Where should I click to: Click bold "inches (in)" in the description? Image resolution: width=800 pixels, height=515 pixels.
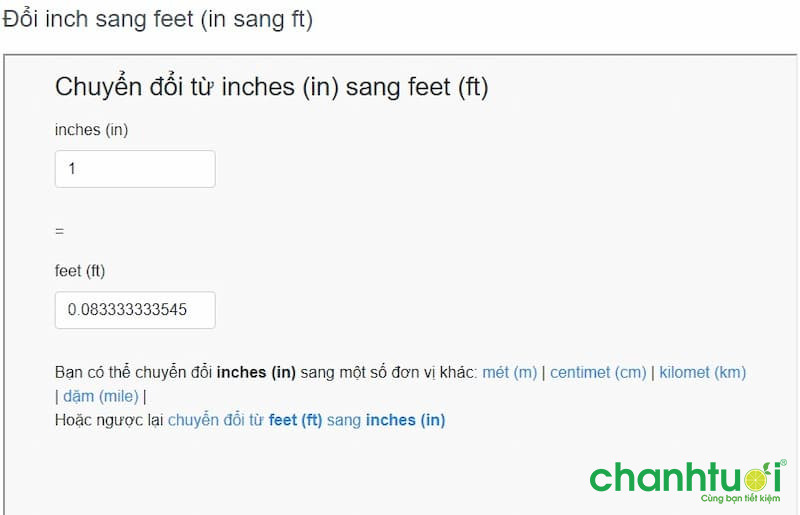(x=256, y=372)
